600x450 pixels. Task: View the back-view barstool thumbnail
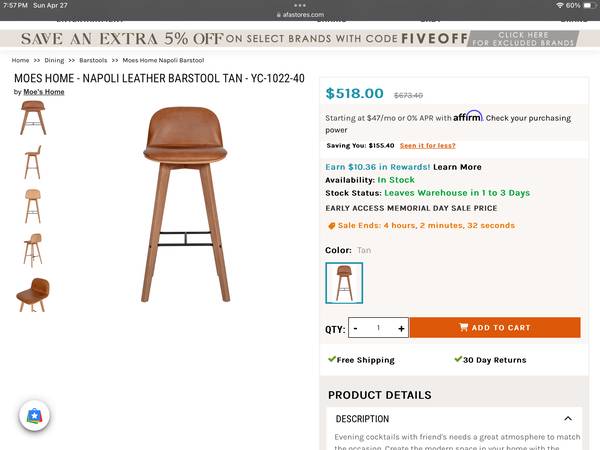pos(33,206)
